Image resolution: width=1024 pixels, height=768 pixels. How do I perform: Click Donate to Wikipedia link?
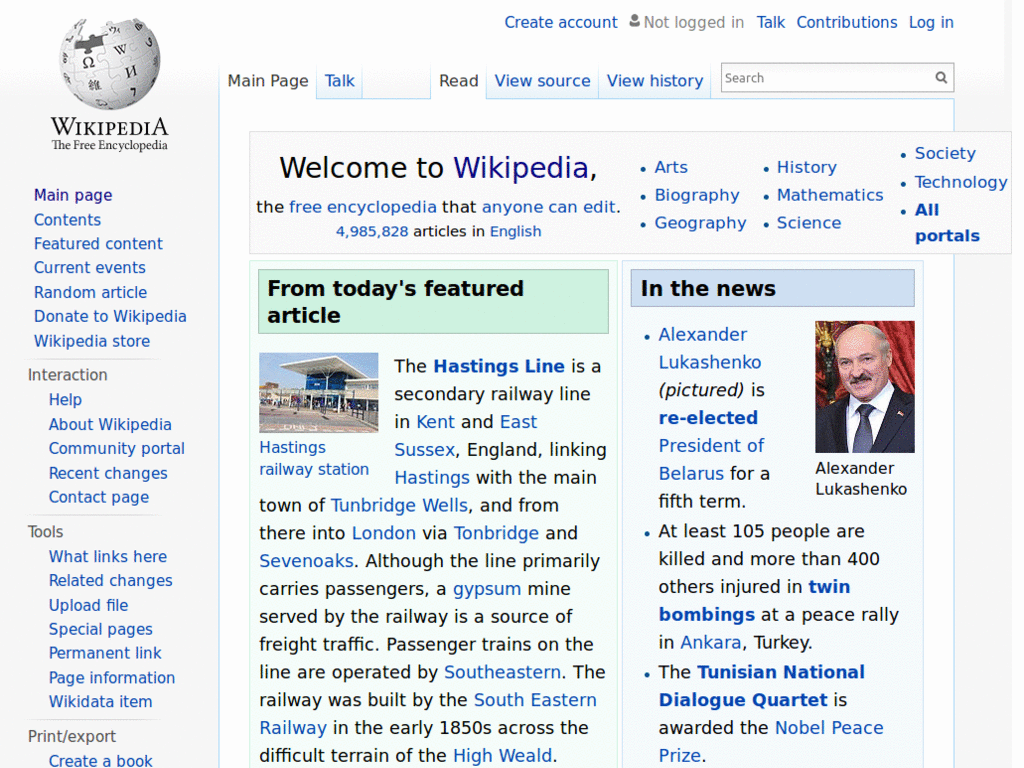click(x=110, y=316)
